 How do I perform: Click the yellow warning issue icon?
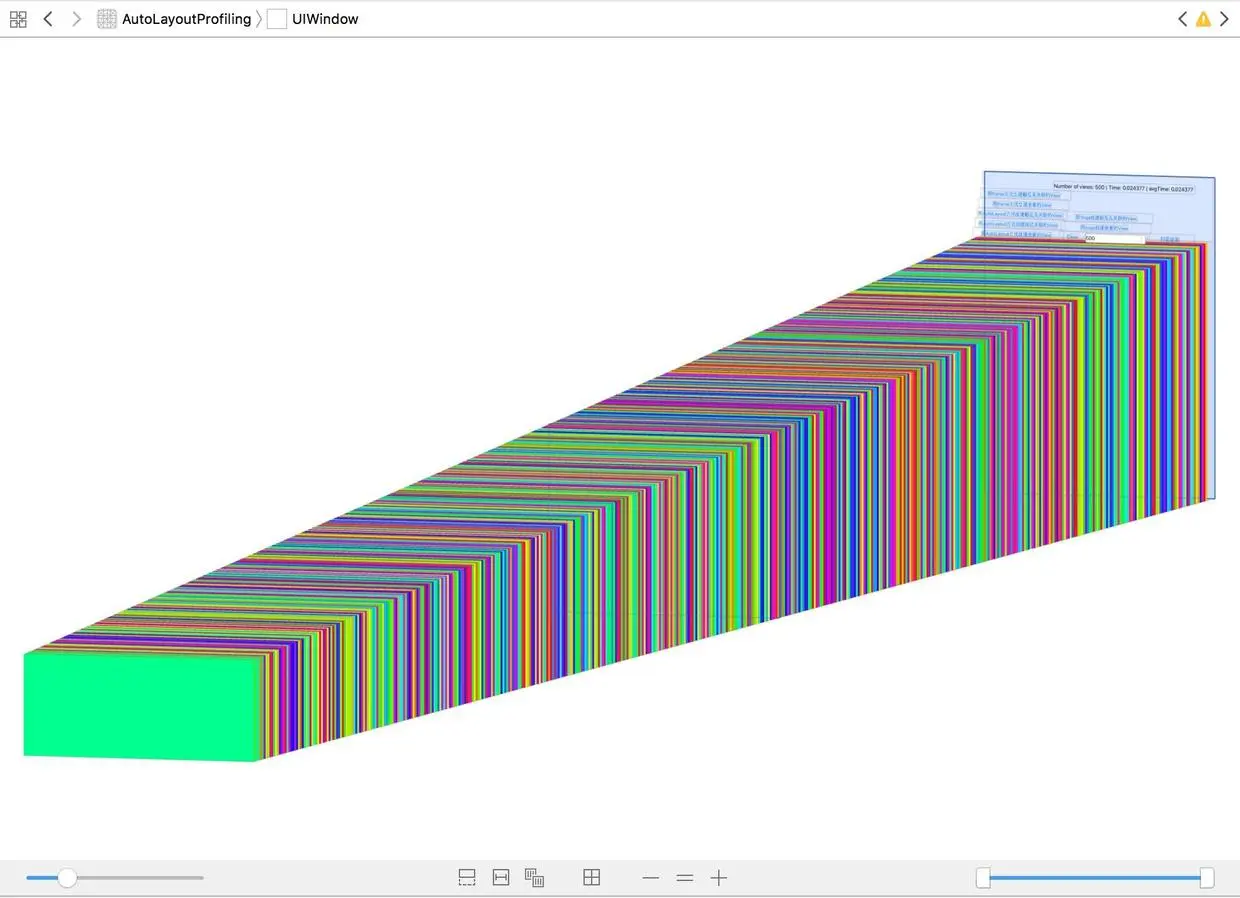point(1203,19)
